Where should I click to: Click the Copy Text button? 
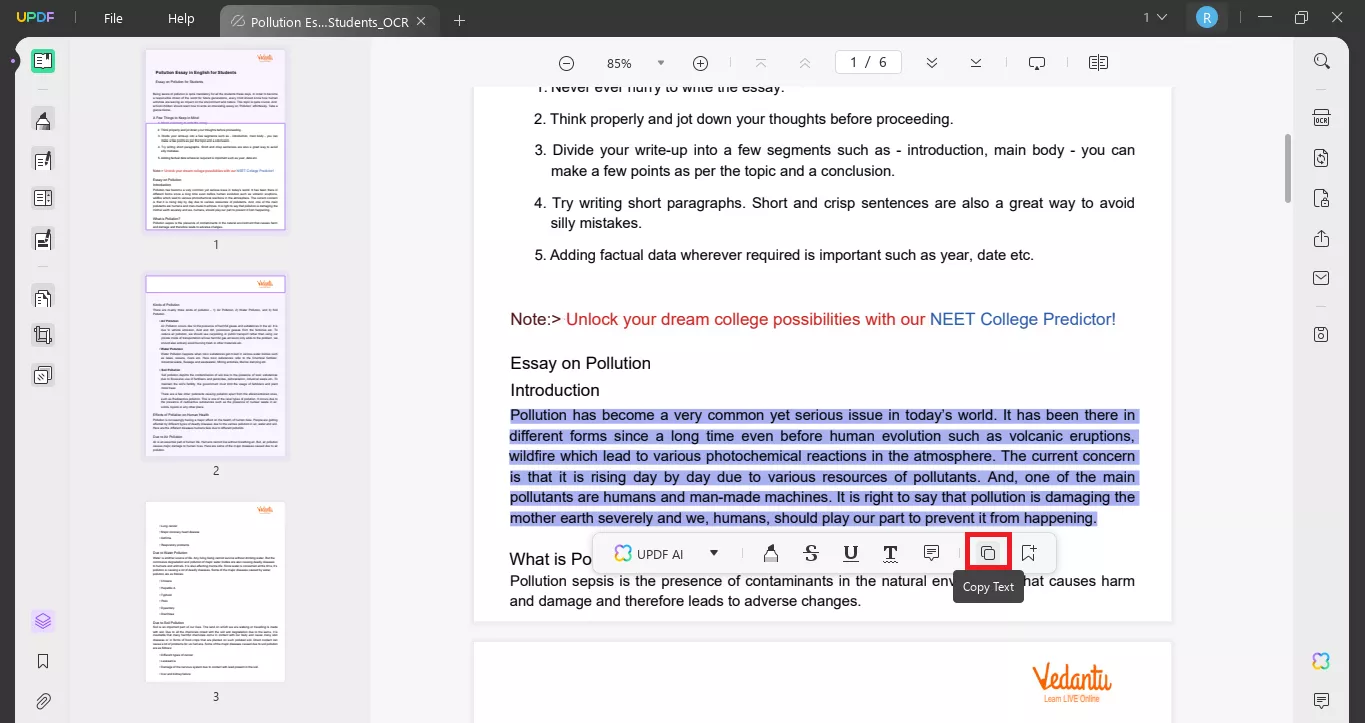tap(988, 553)
